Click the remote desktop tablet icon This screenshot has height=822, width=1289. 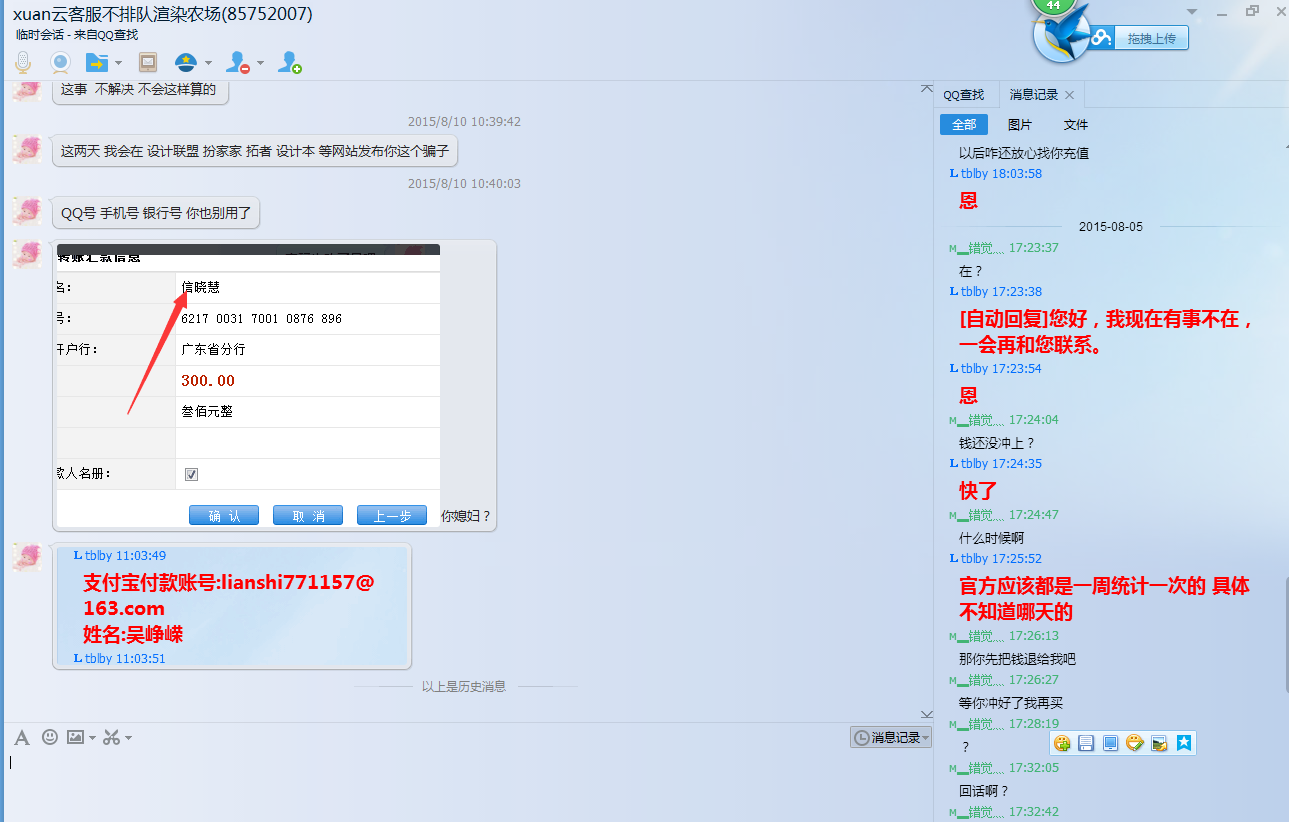pyautogui.click(x=148, y=63)
